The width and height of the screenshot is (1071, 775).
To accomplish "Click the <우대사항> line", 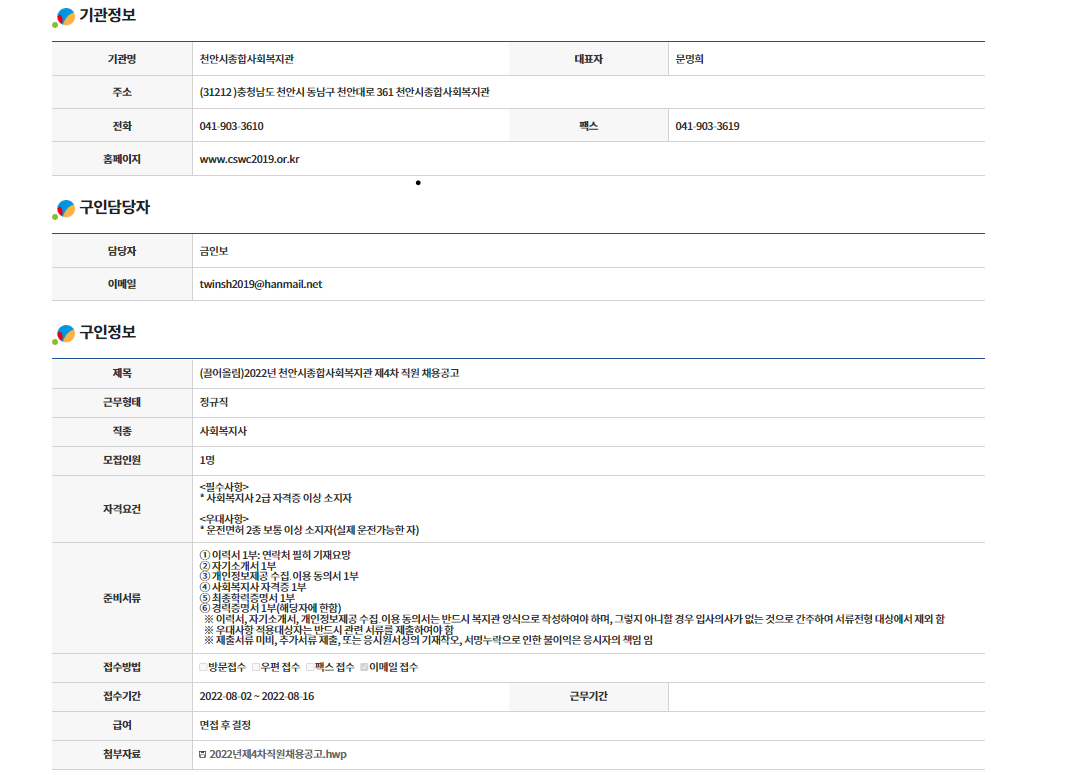I will coord(224,519).
